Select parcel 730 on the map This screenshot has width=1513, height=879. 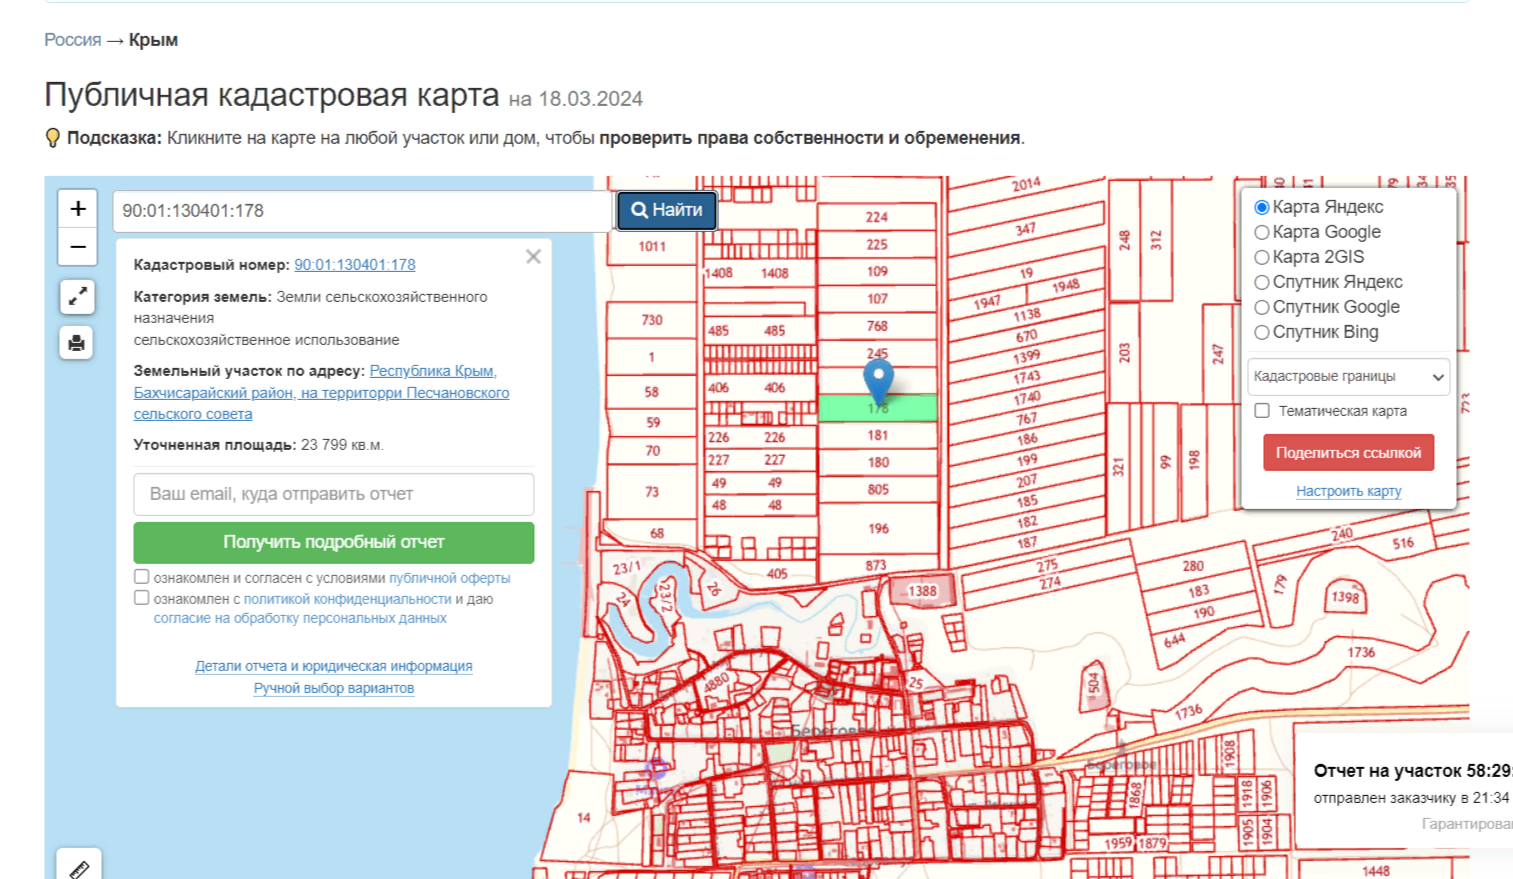(652, 320)
